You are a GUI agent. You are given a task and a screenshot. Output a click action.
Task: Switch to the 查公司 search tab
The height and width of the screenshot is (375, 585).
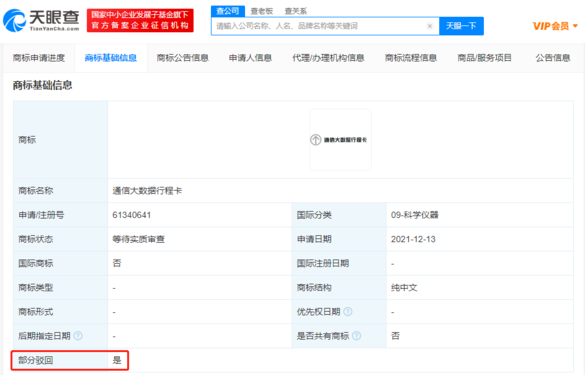pyautogui.click(x=228, y=11)
